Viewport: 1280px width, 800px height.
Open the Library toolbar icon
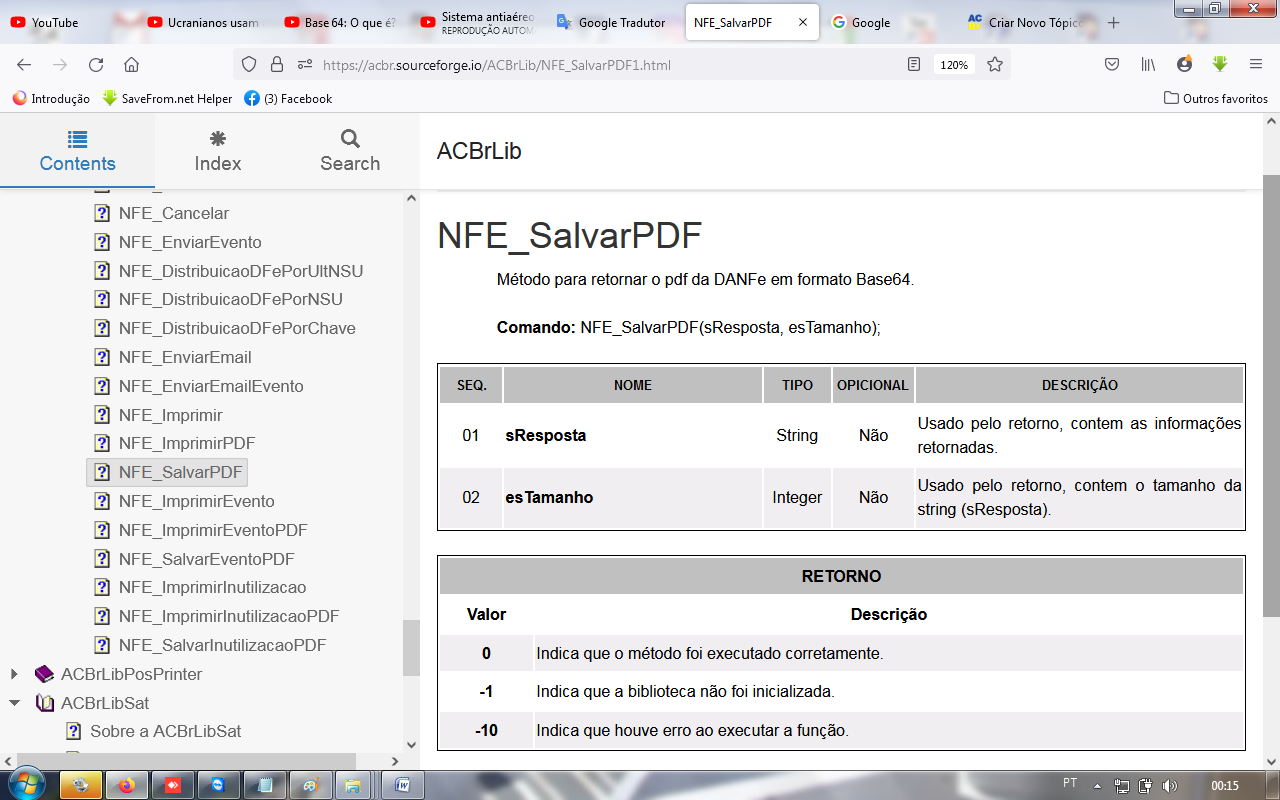tap(1148, 65)
